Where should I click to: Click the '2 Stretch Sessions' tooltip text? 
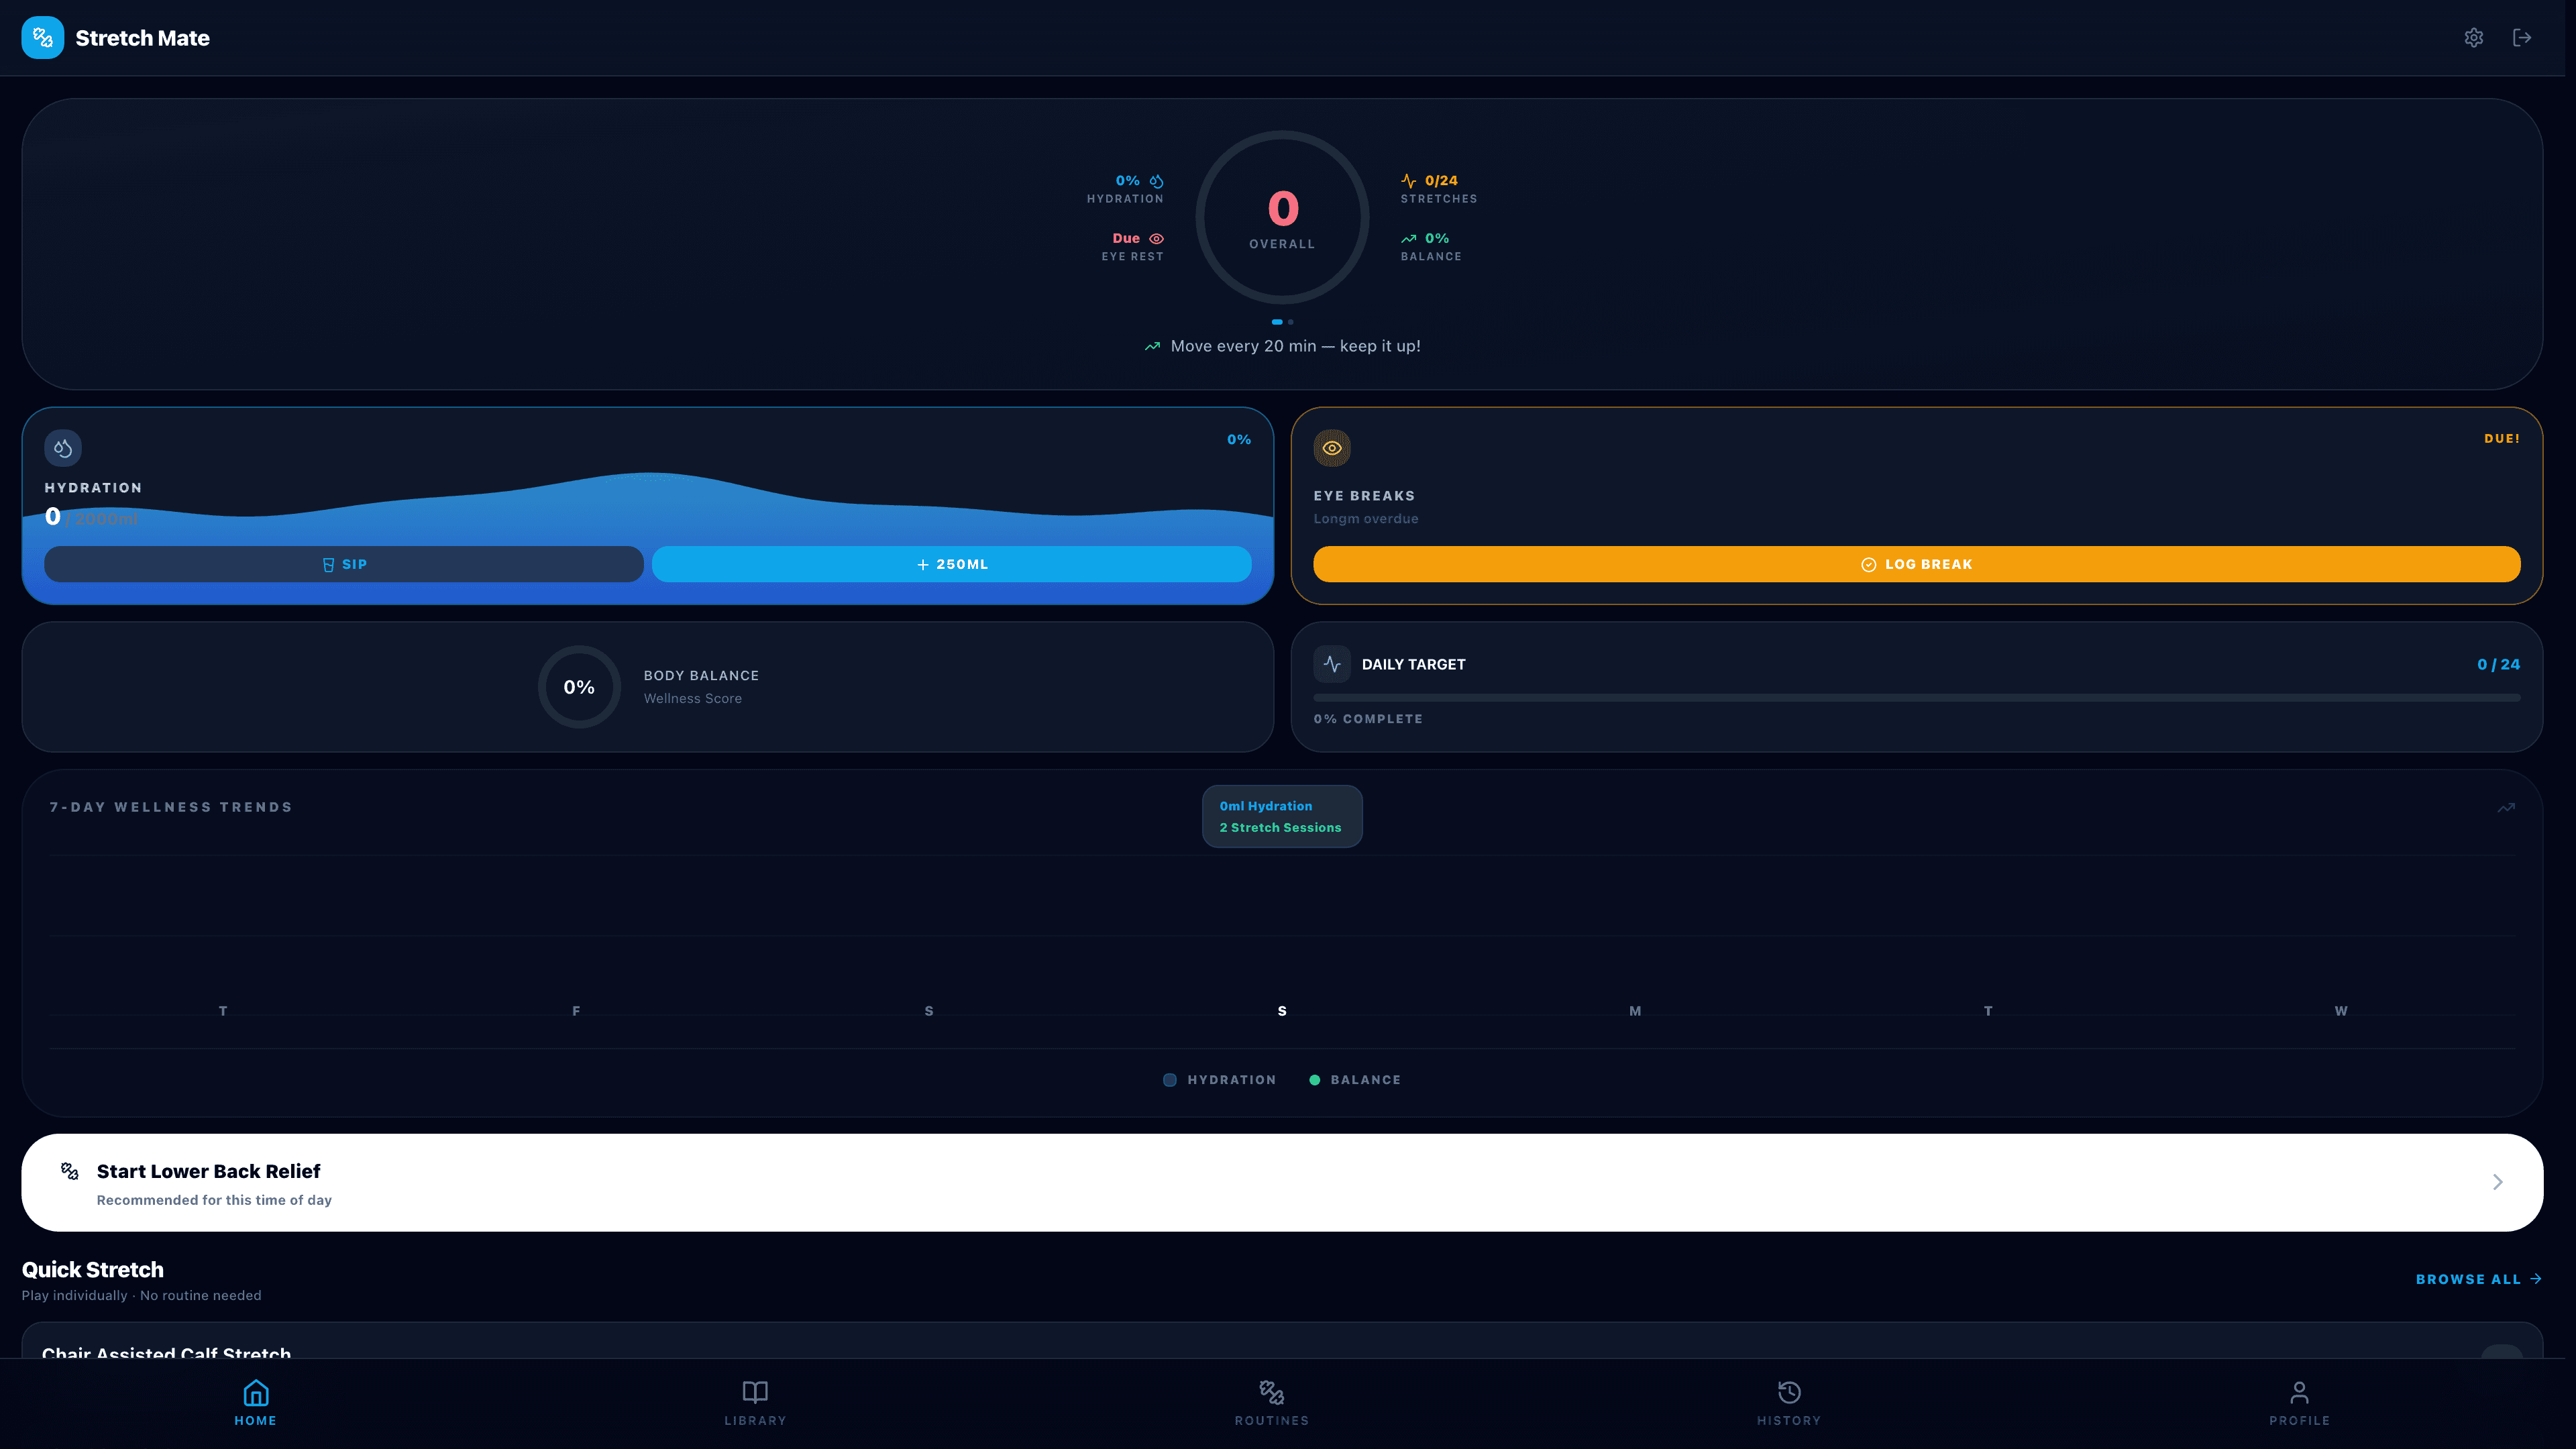click(x=1280, y=828)
